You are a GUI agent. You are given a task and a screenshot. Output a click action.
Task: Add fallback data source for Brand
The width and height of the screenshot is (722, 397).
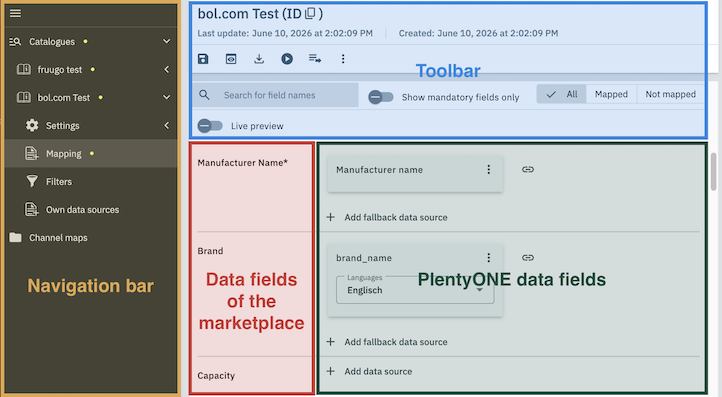click(x=387, y=342)
